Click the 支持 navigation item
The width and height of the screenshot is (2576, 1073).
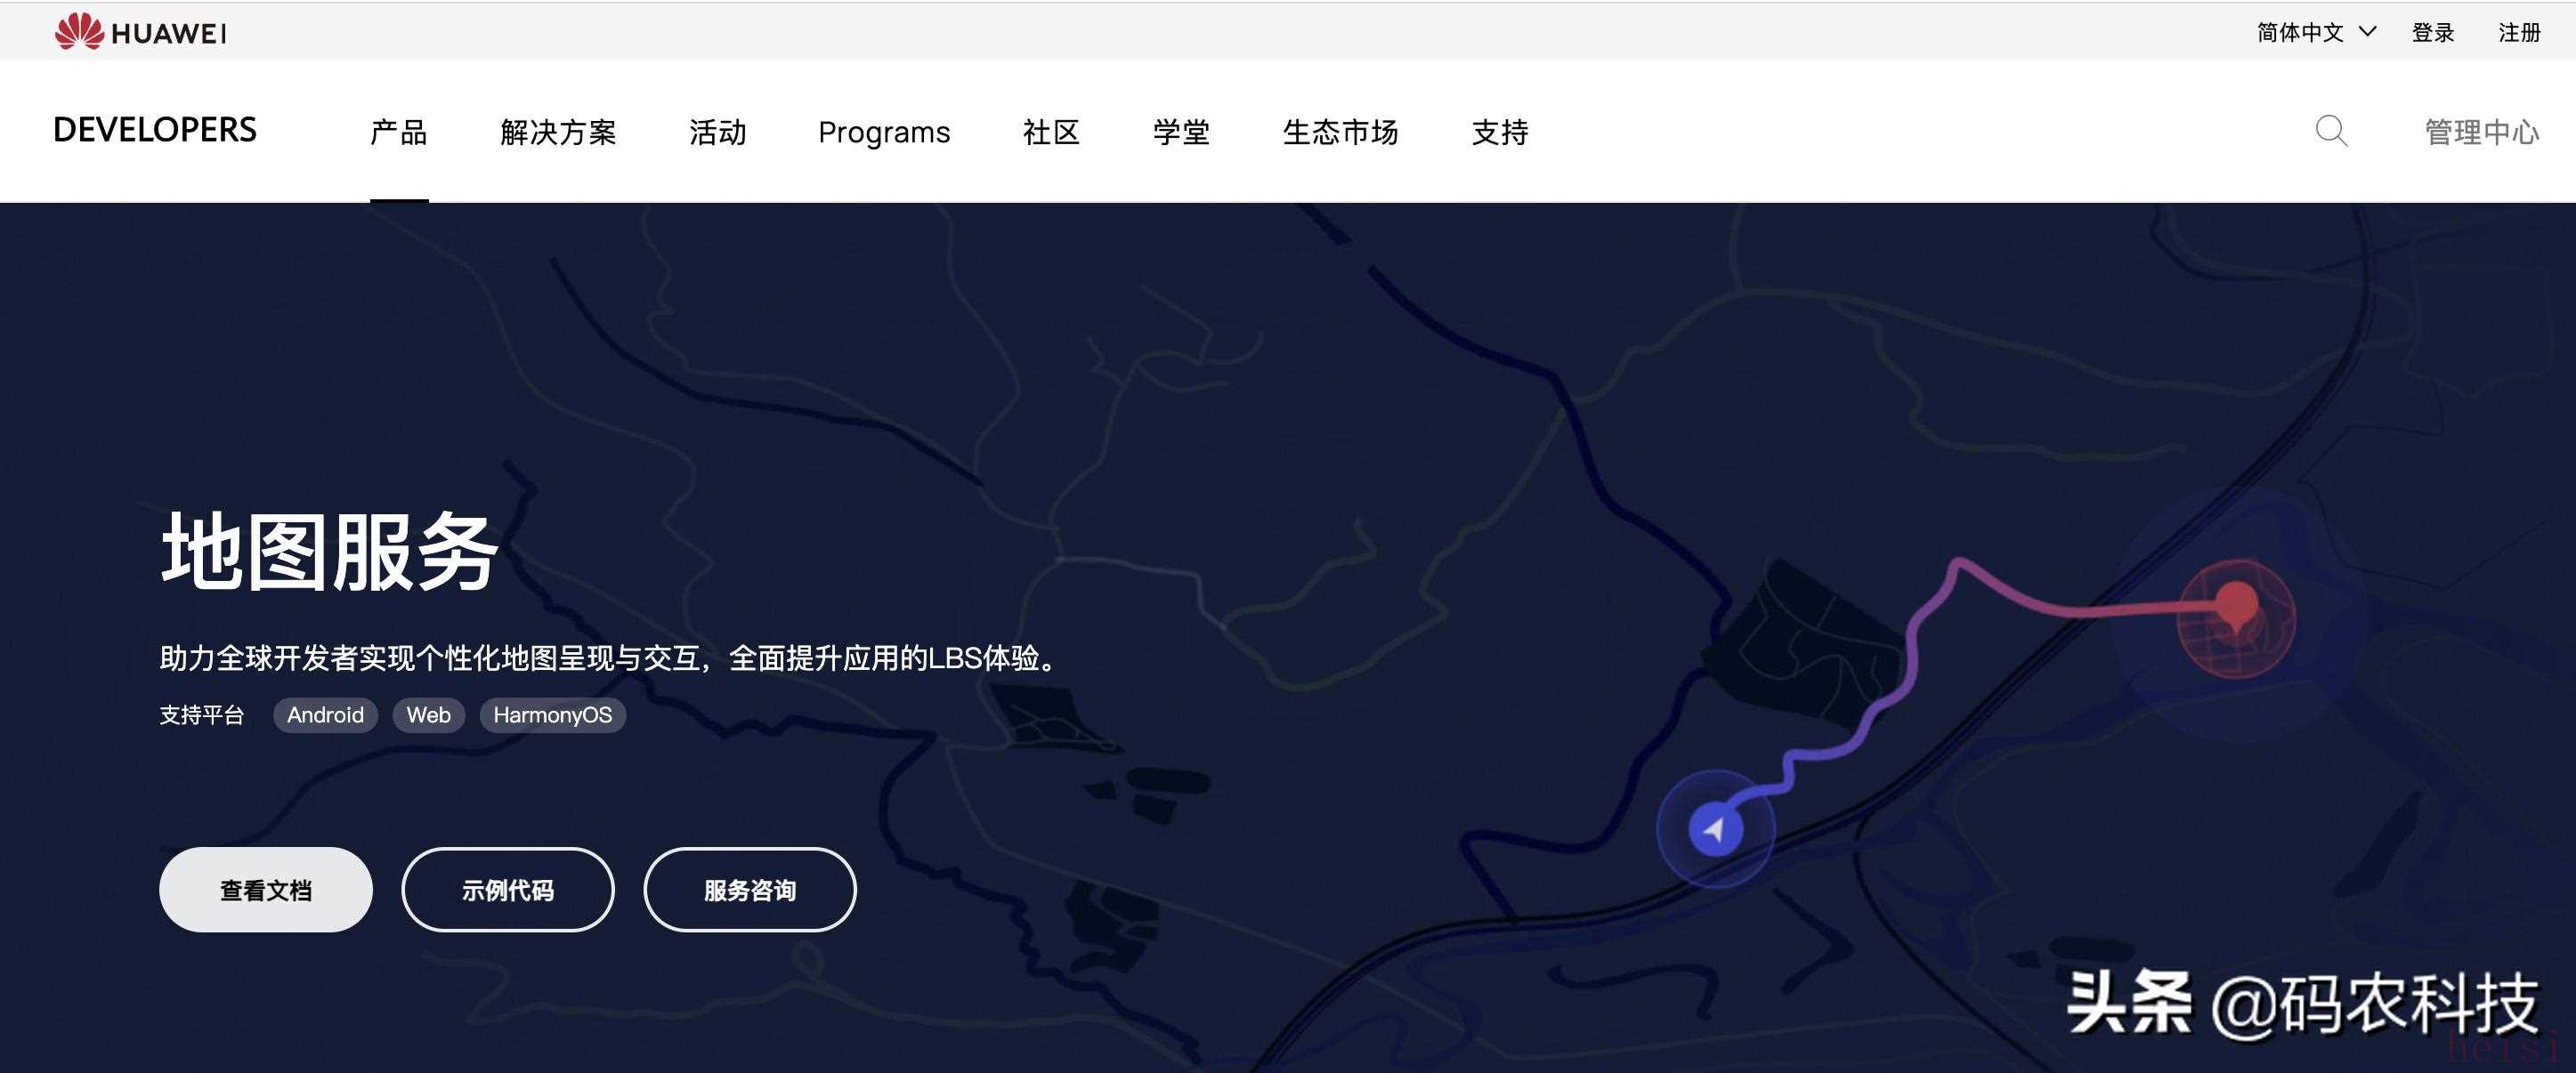pyautogui.click(x=1500, y=132)
